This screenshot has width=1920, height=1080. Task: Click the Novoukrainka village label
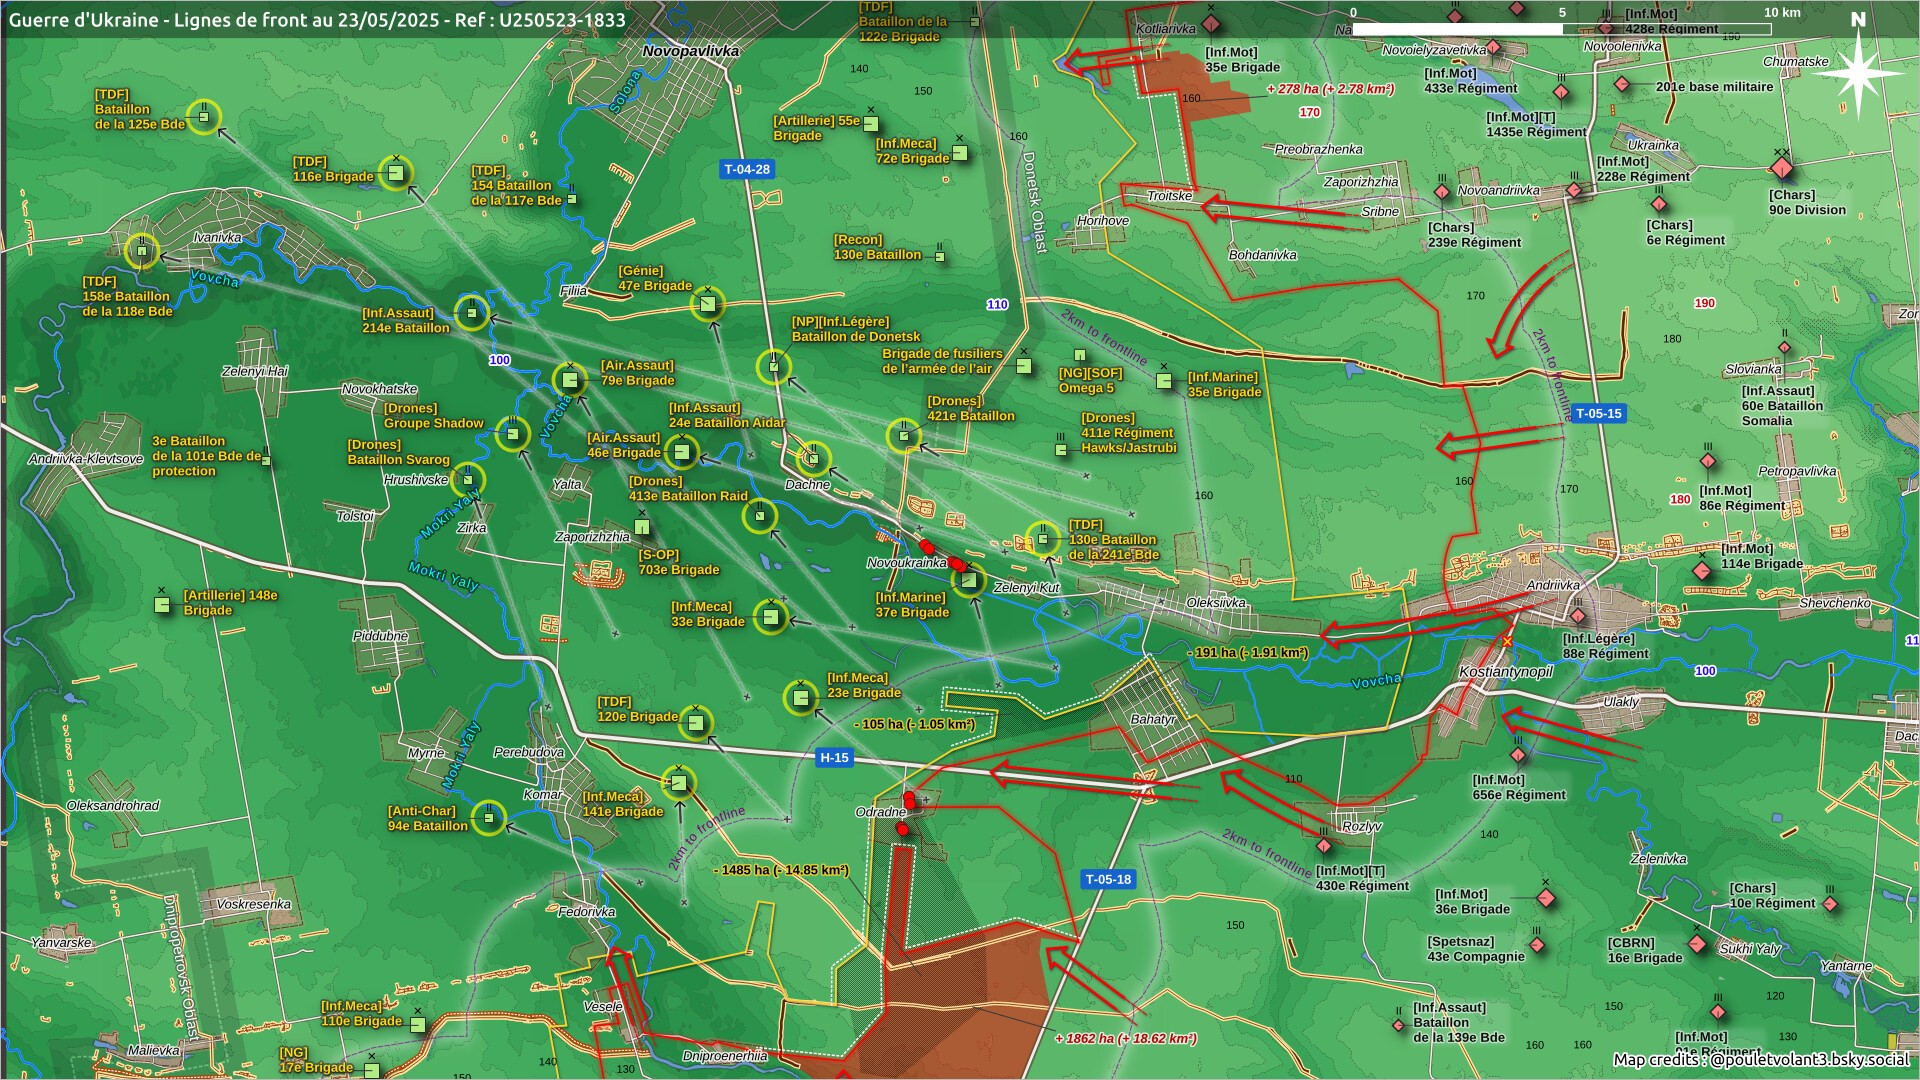[907, 562]
